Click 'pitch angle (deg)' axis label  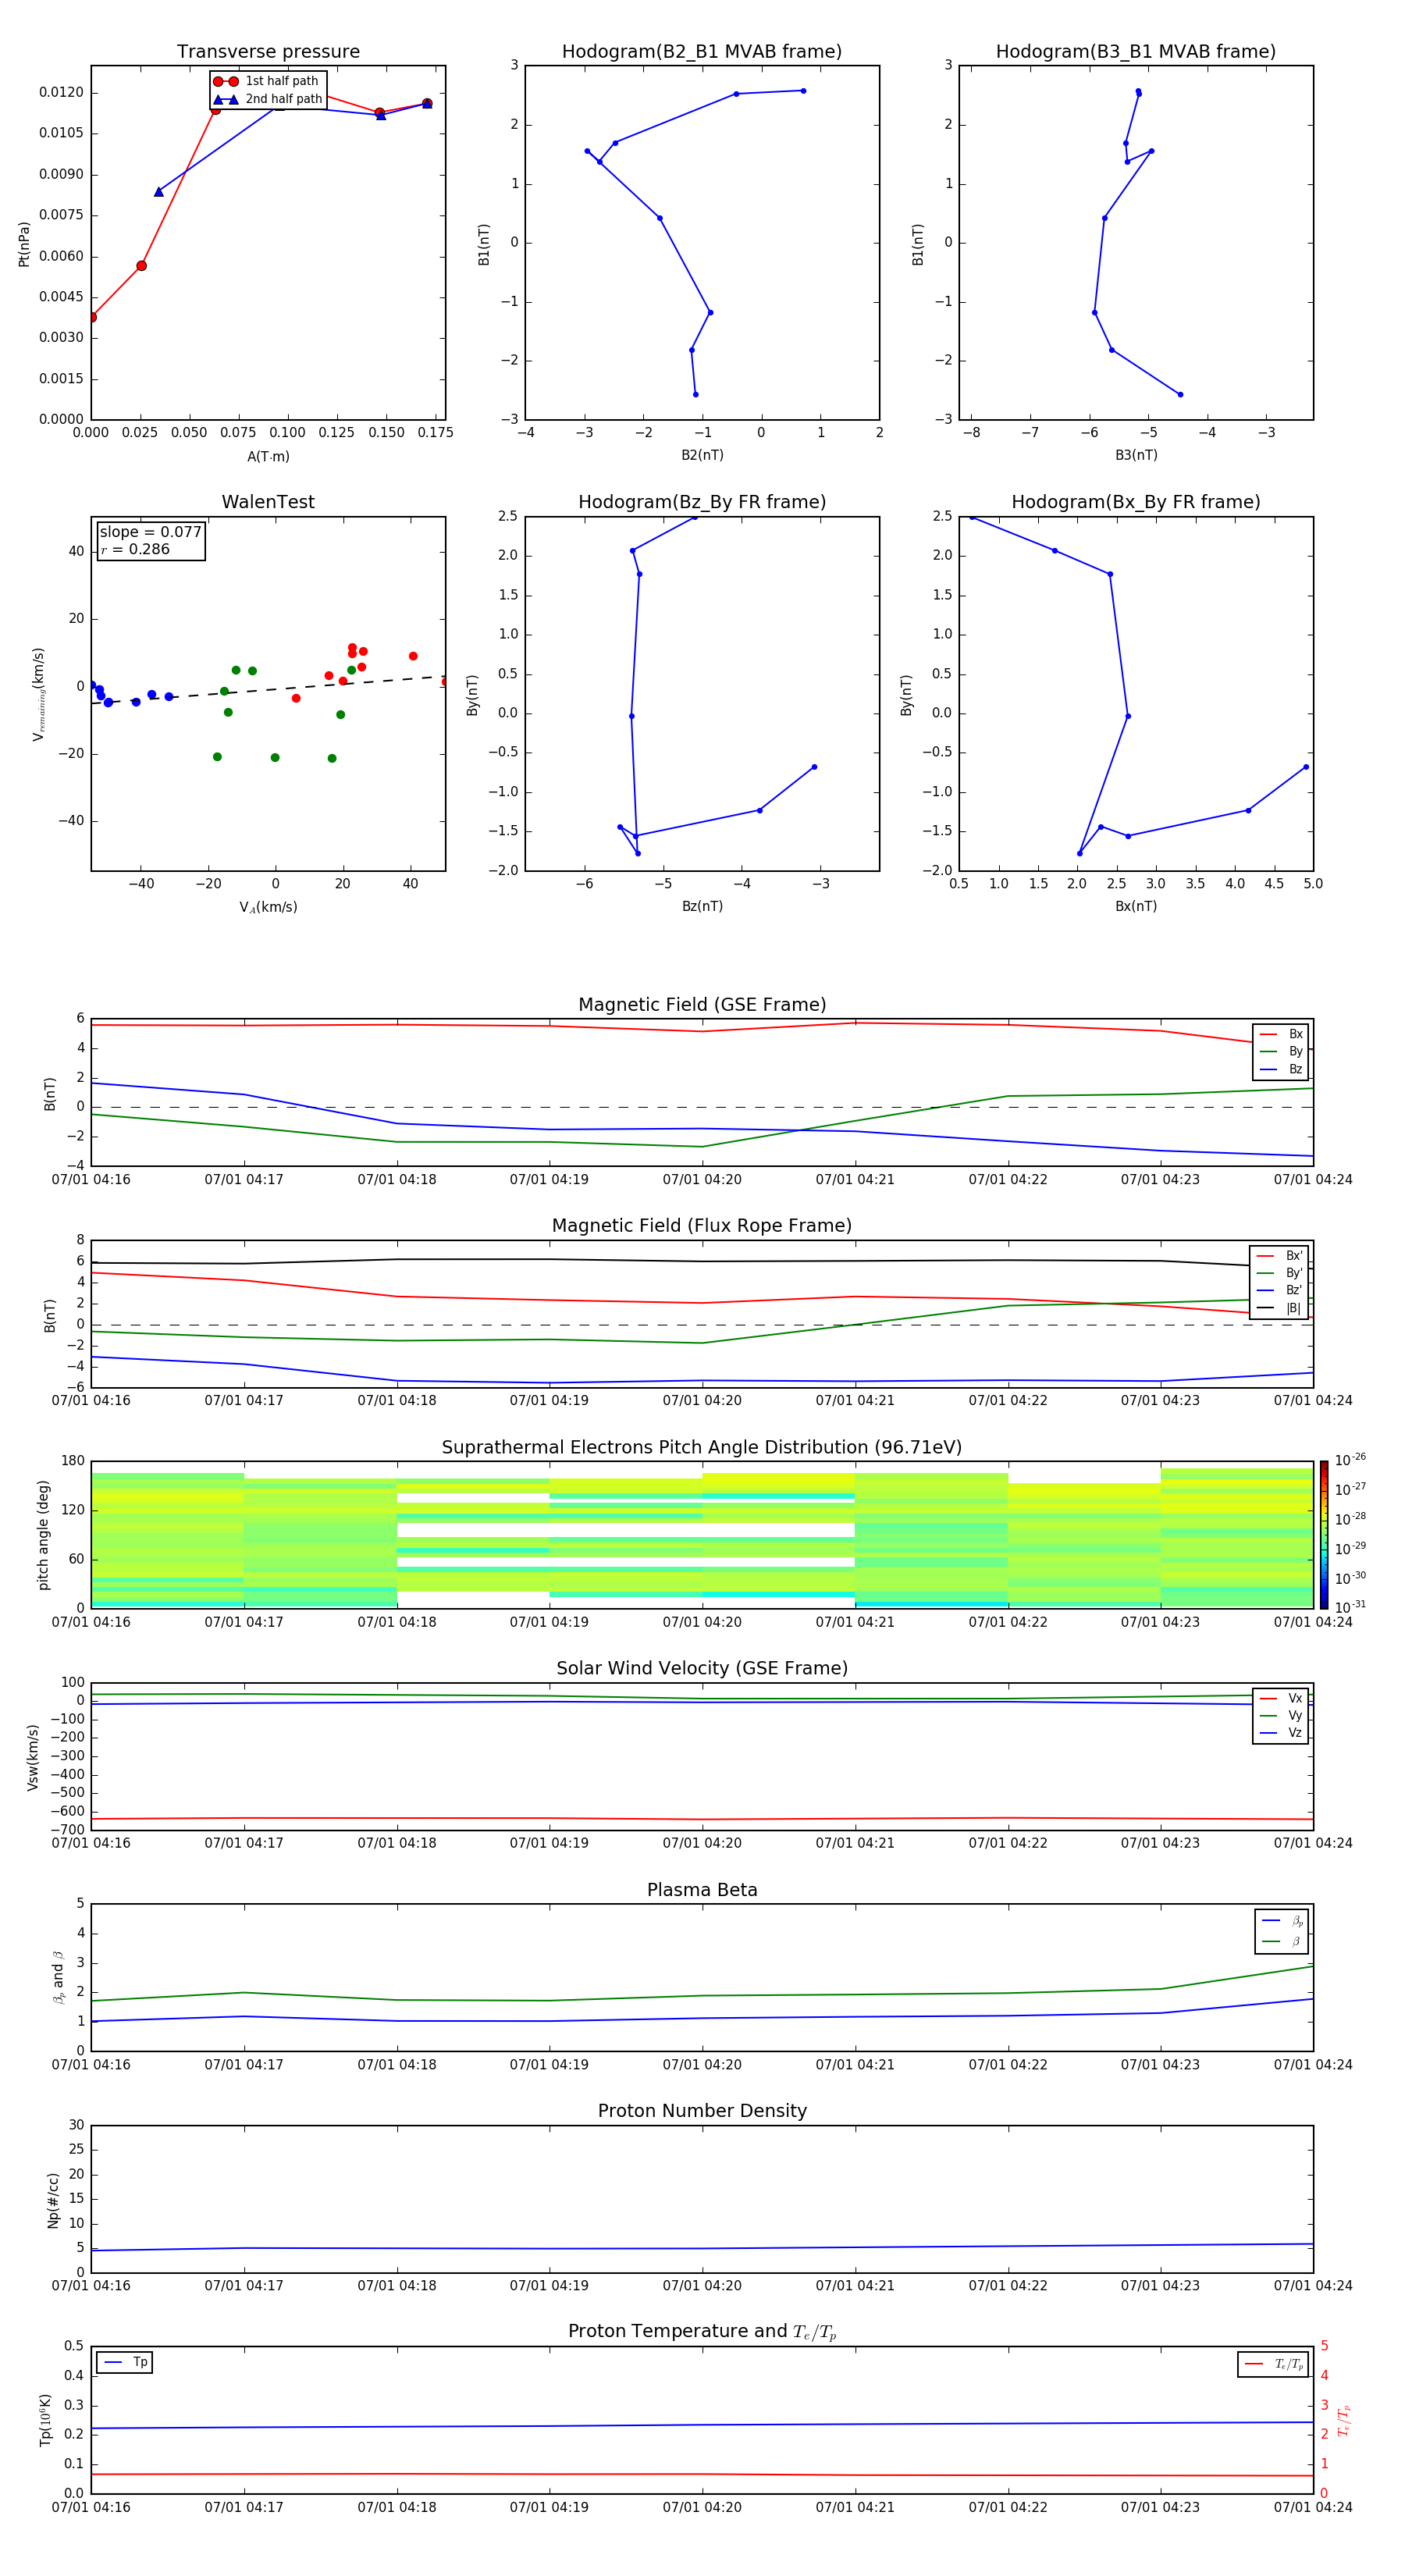click(x=43, y=1534)
